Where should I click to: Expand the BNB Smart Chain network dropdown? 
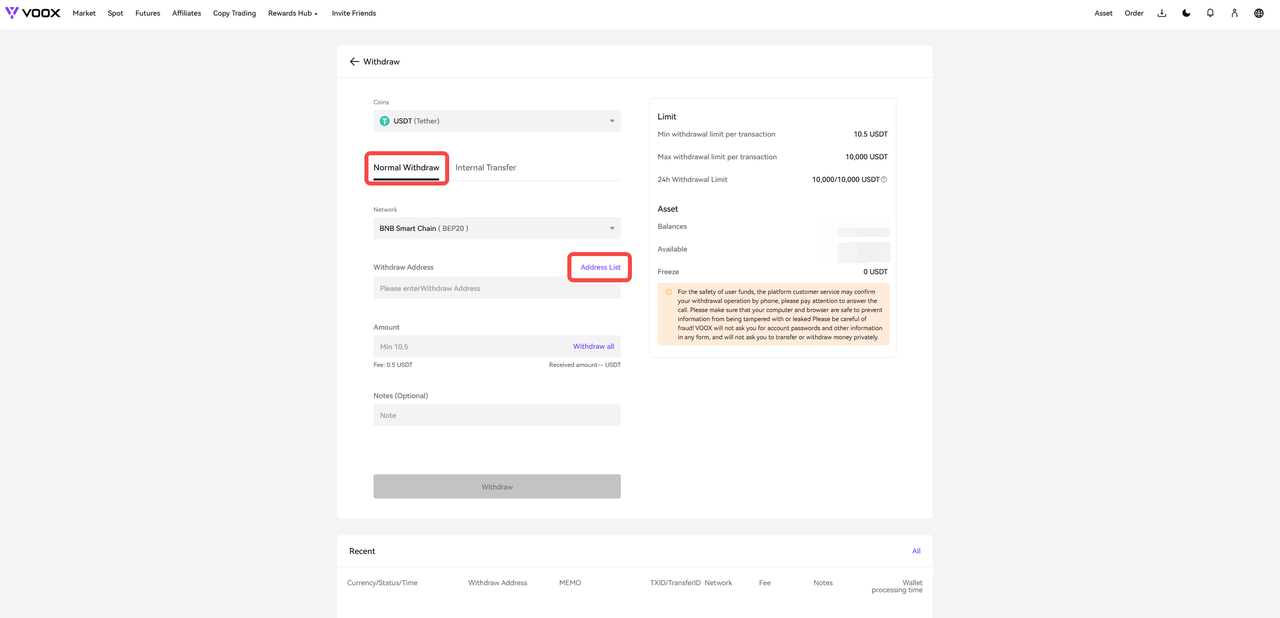(x=497, y=228)
